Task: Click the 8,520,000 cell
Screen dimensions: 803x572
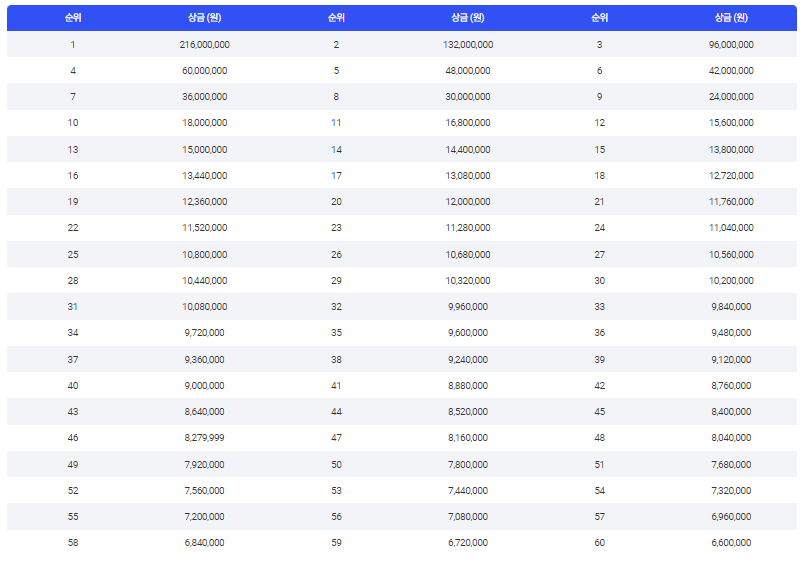Action: (468, 412)
